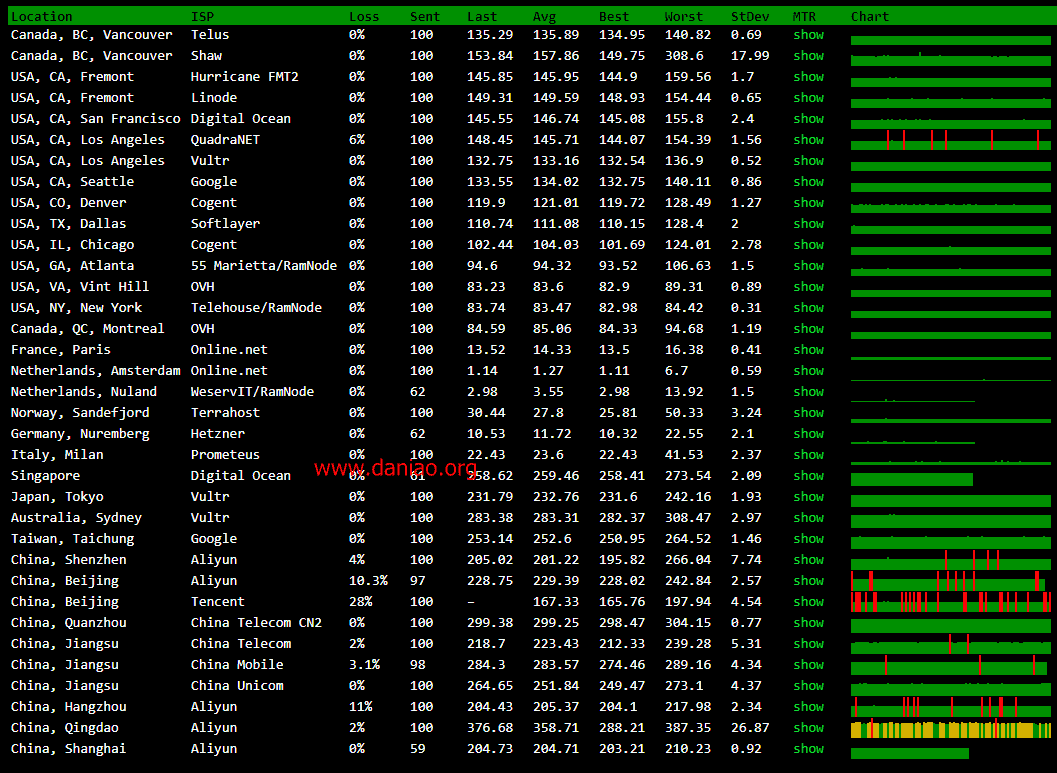Click the 26.87 StDev value
The width and height of the screenshot is (1057, 773).
[x=750, y=727]
